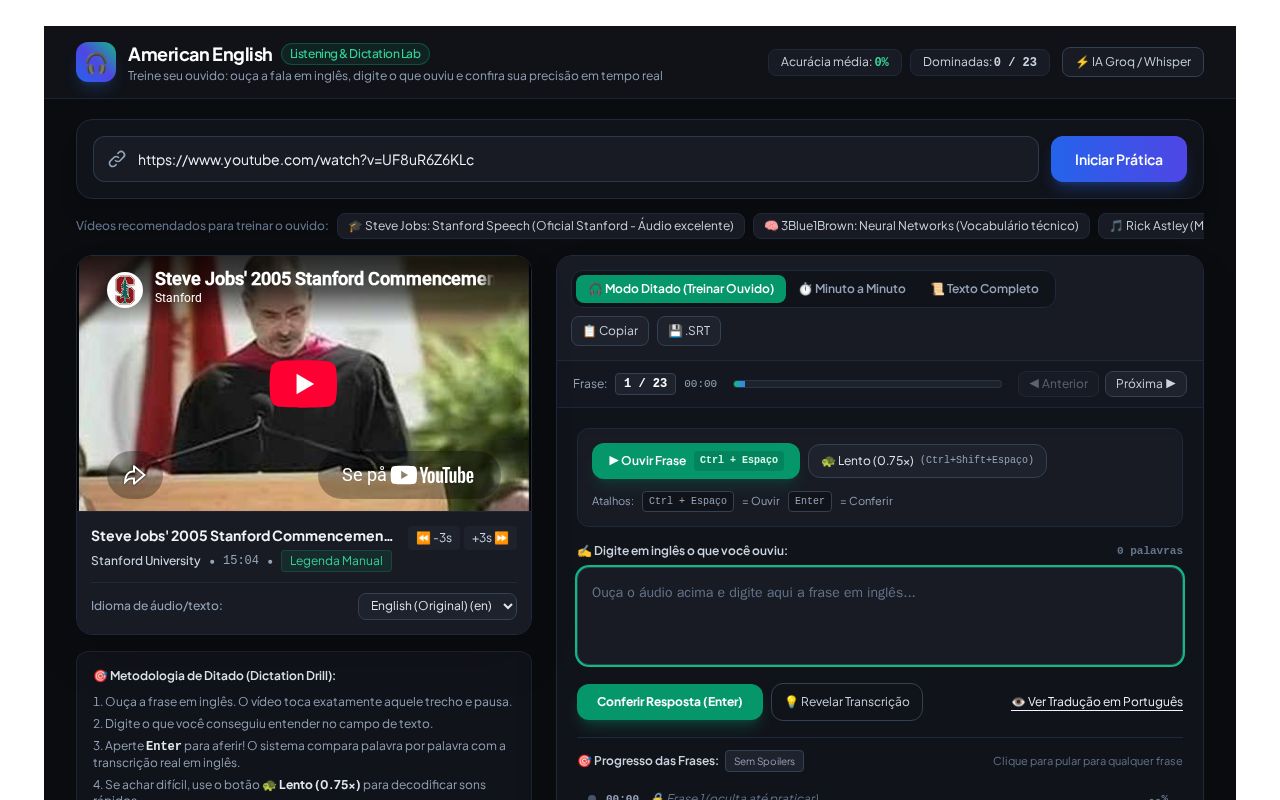Click Acurácia média 0% stat
The image size is (1280, 800).
click(x=835, y=62)
